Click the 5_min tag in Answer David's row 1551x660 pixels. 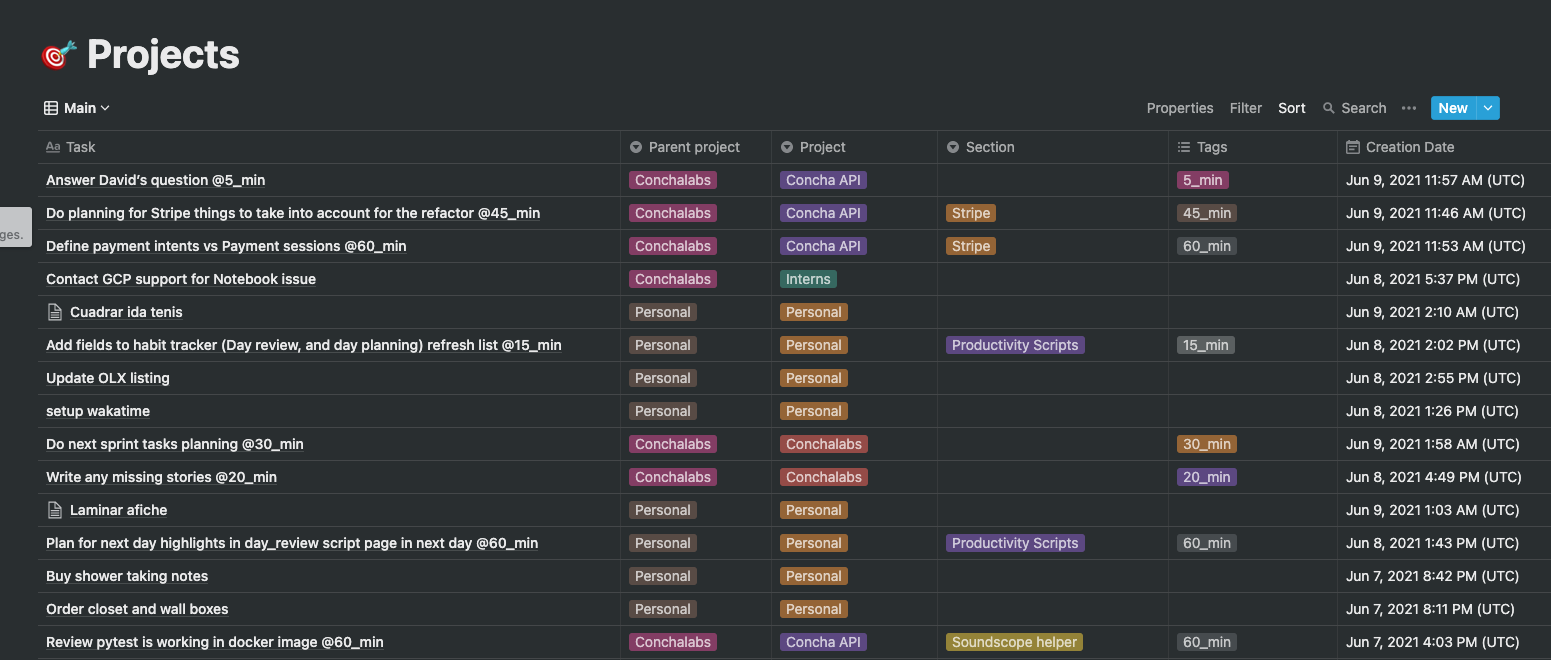(1203, 180)
